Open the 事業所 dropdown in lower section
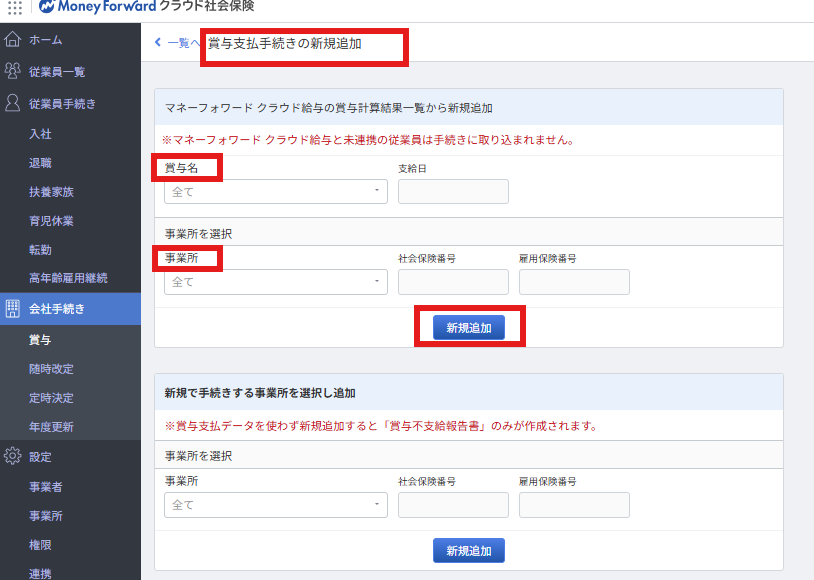The image size is (814, 580). (275, 505)
